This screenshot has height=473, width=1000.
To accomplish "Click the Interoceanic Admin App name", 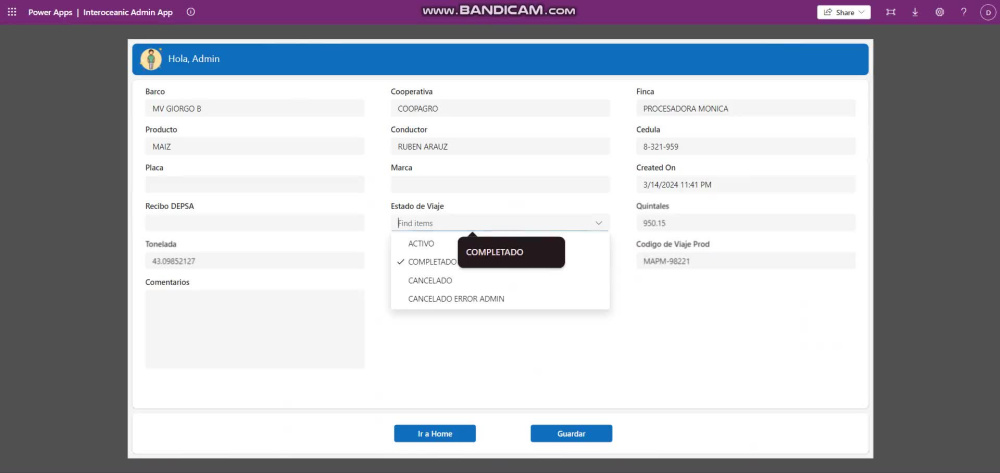I will click(128, 12).
